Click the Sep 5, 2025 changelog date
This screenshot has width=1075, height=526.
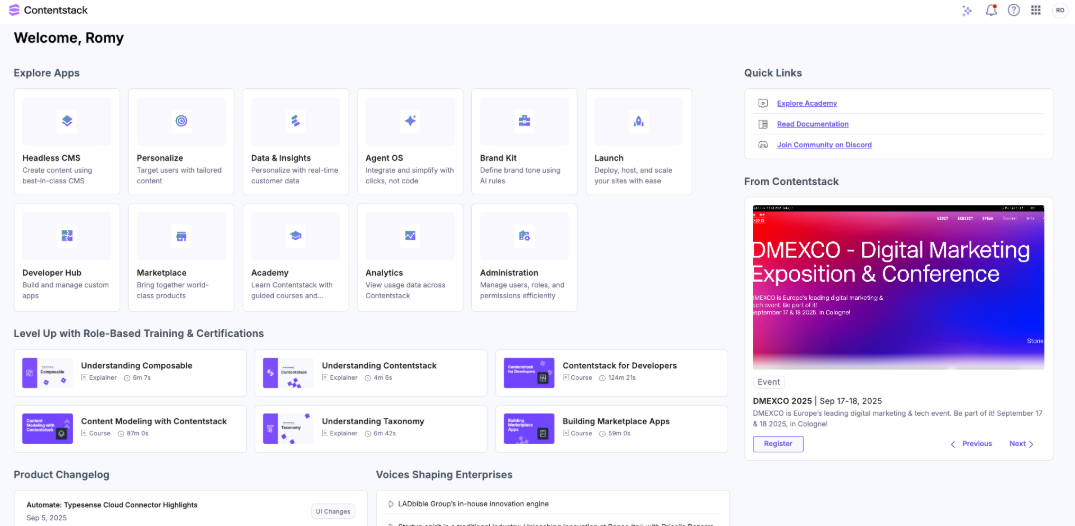click(x=47, y=518)
